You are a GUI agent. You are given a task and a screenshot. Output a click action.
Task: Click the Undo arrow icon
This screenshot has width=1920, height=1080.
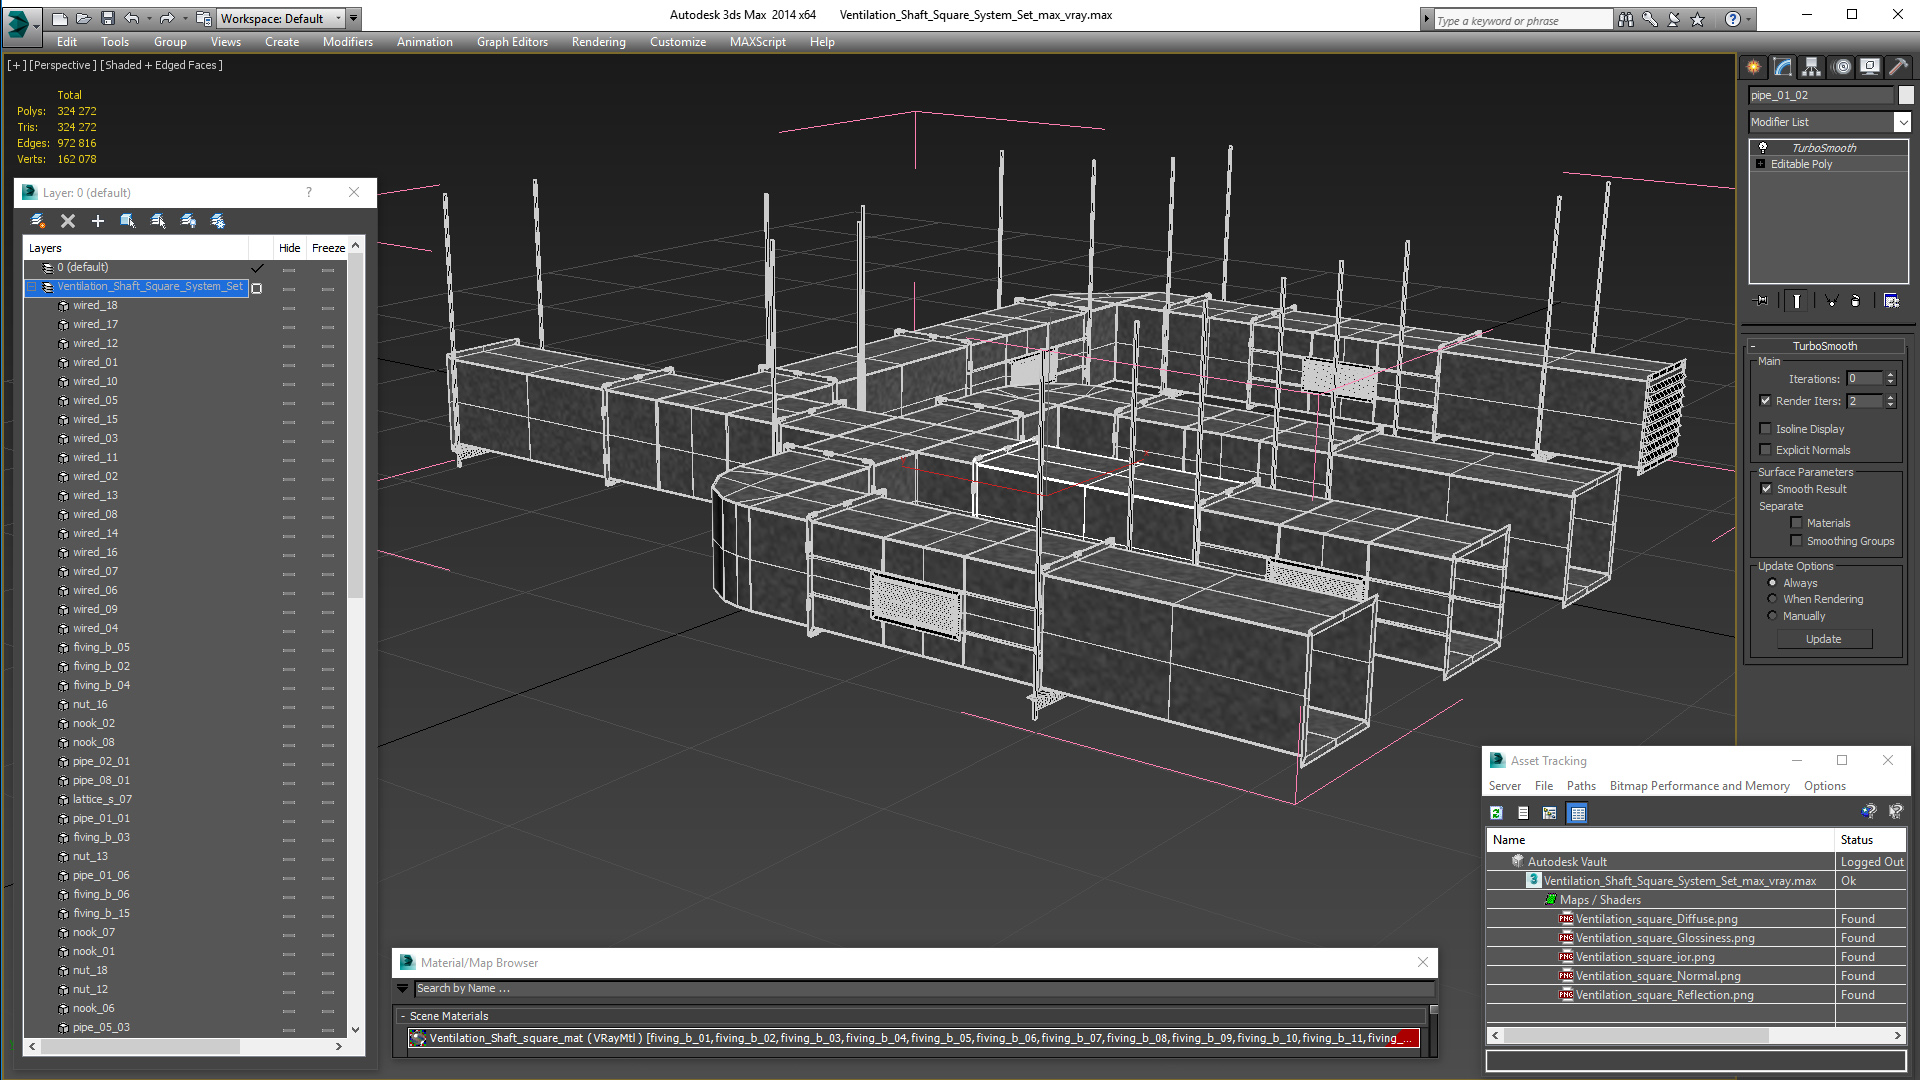tap(132, 18)
